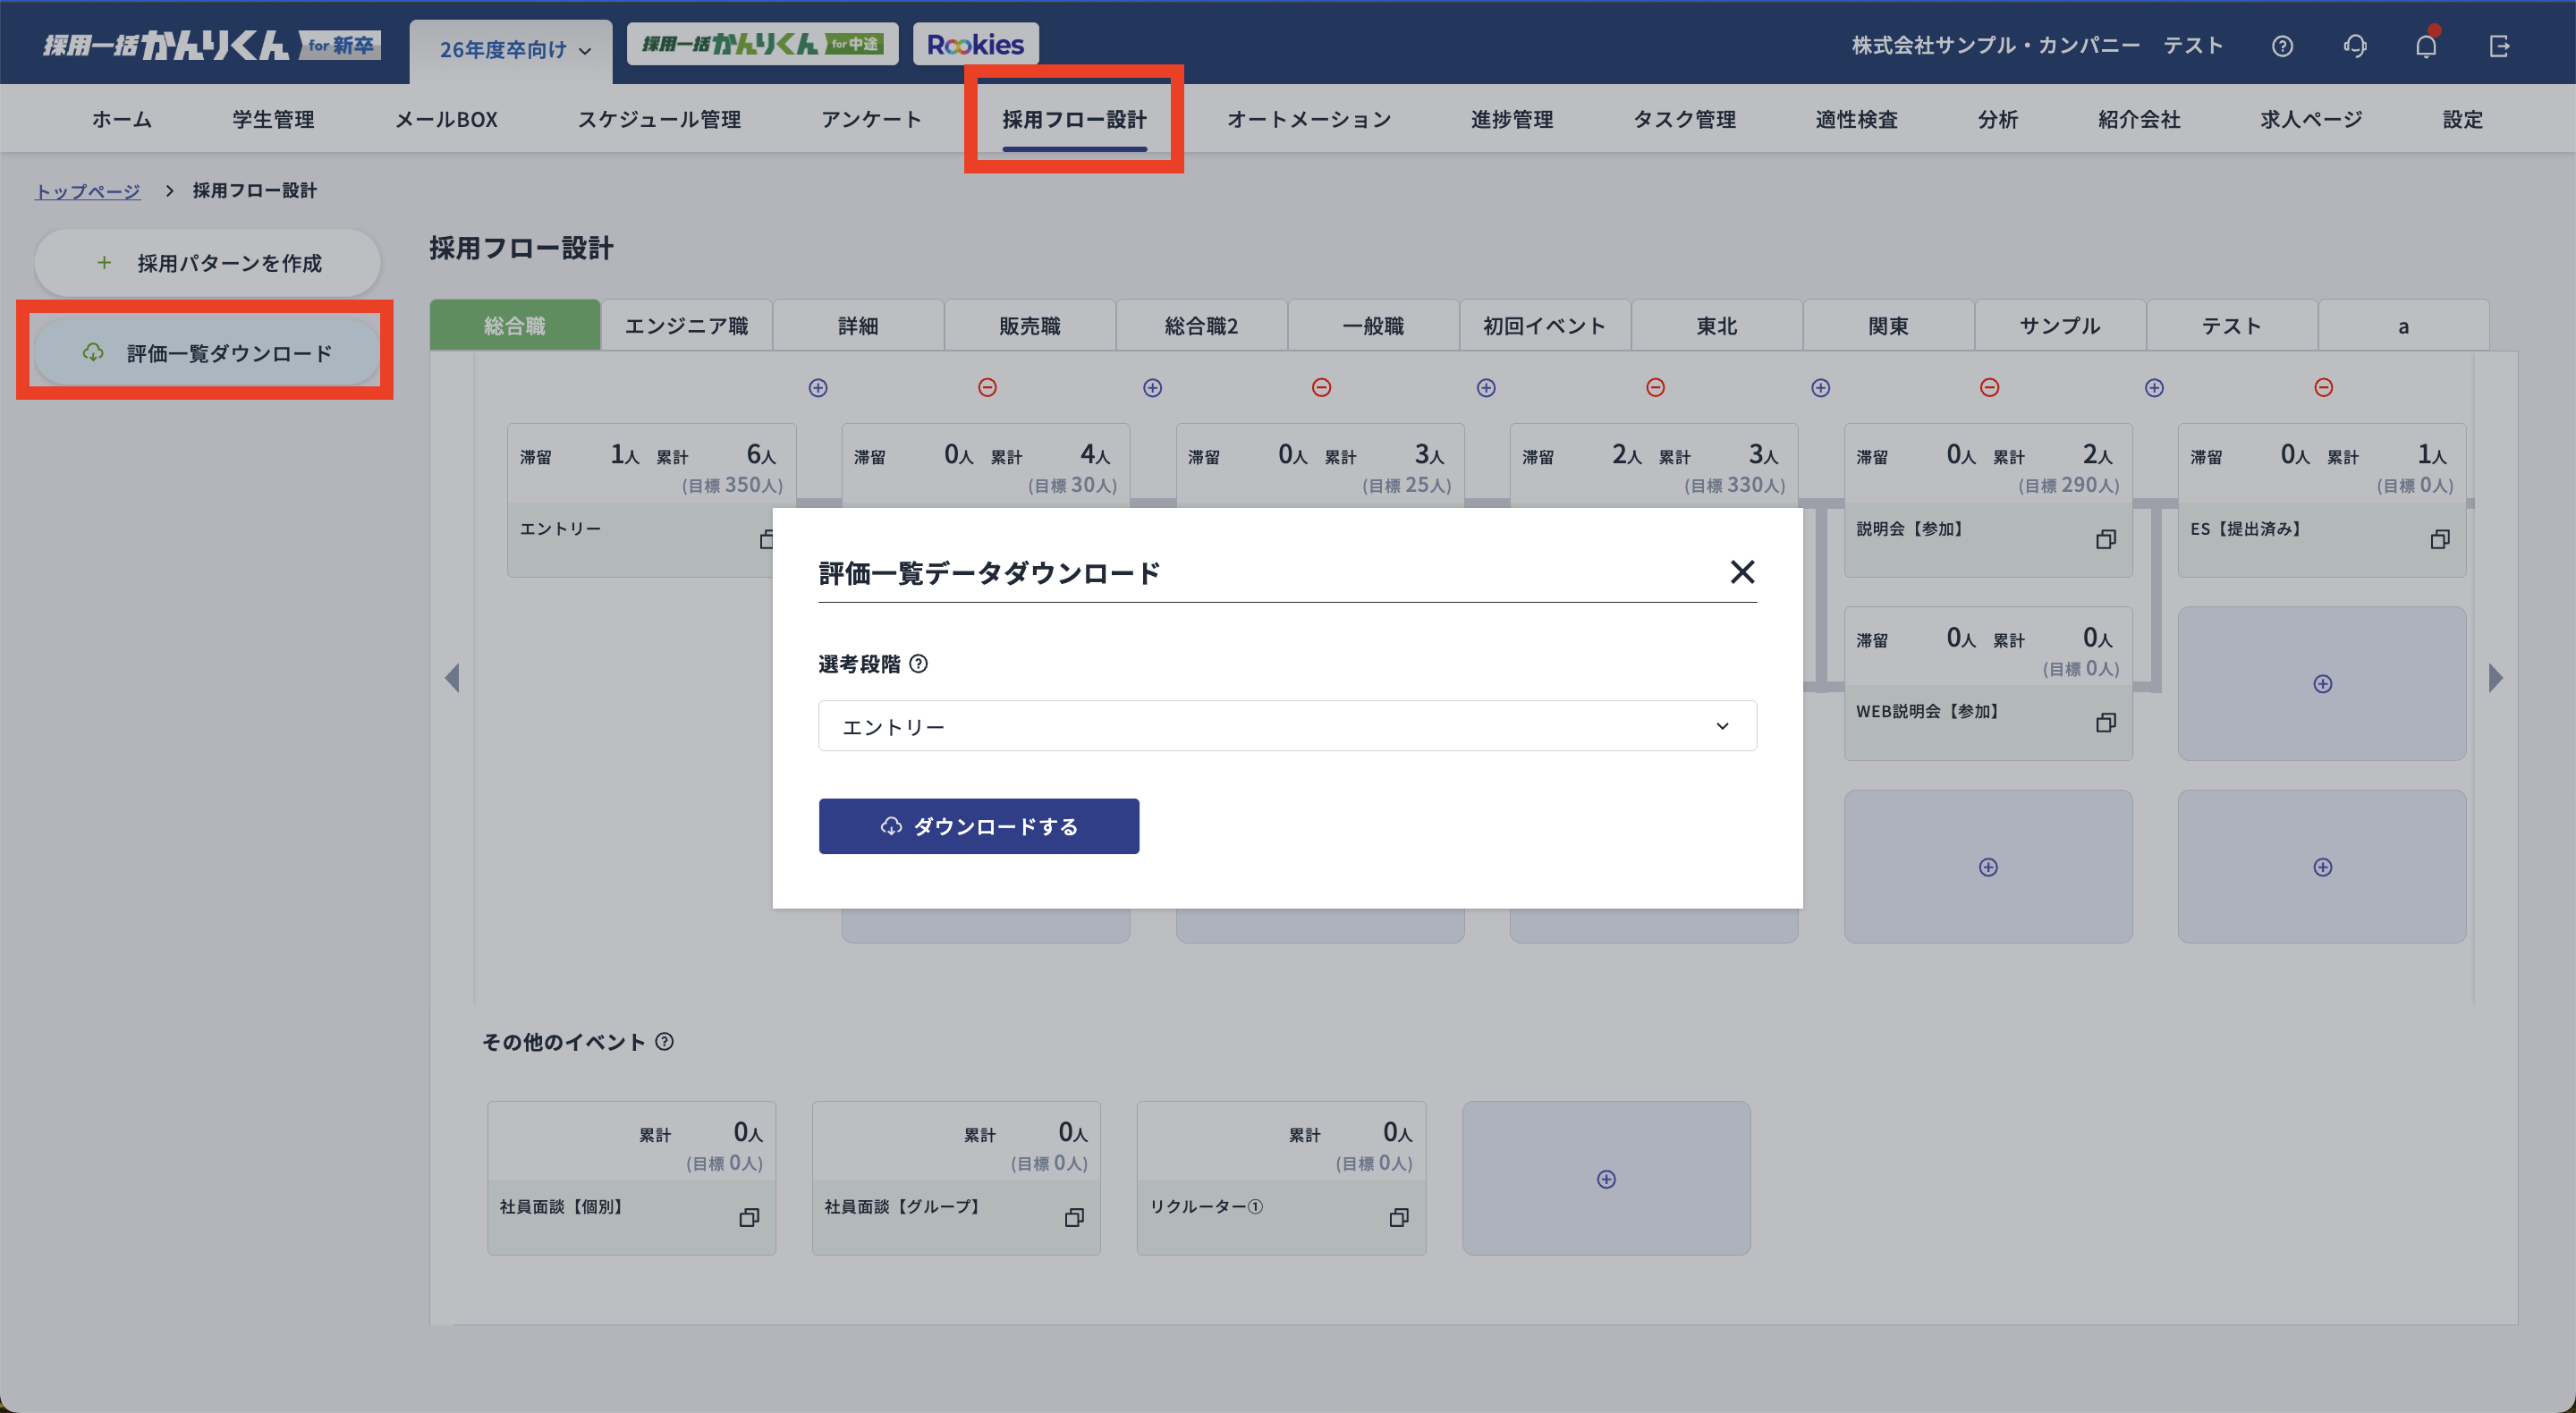This screenshot has height=1413, width=2576.
Task: Copy the 社員面談【グループ】 event card
Action: pyautogui.click(x=1074, y=1219)
